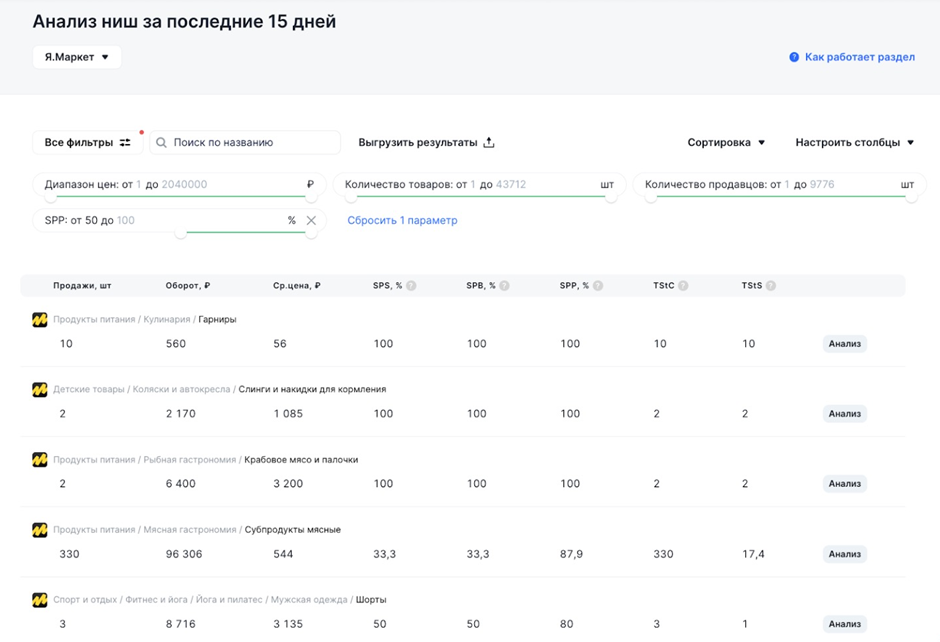The image size is (940, 642).
Task: Click the SPB, % help question icon
Action: tap(505, 285)
